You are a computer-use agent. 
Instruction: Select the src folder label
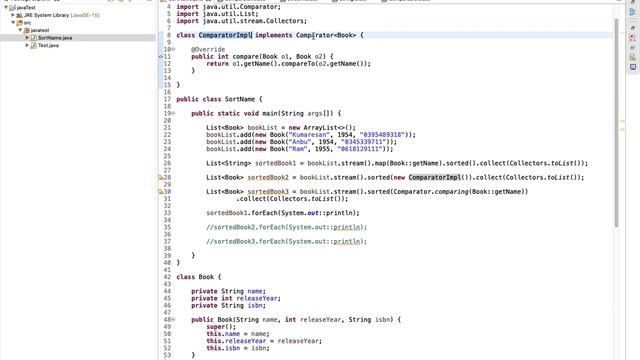click(x=27, y=23)
